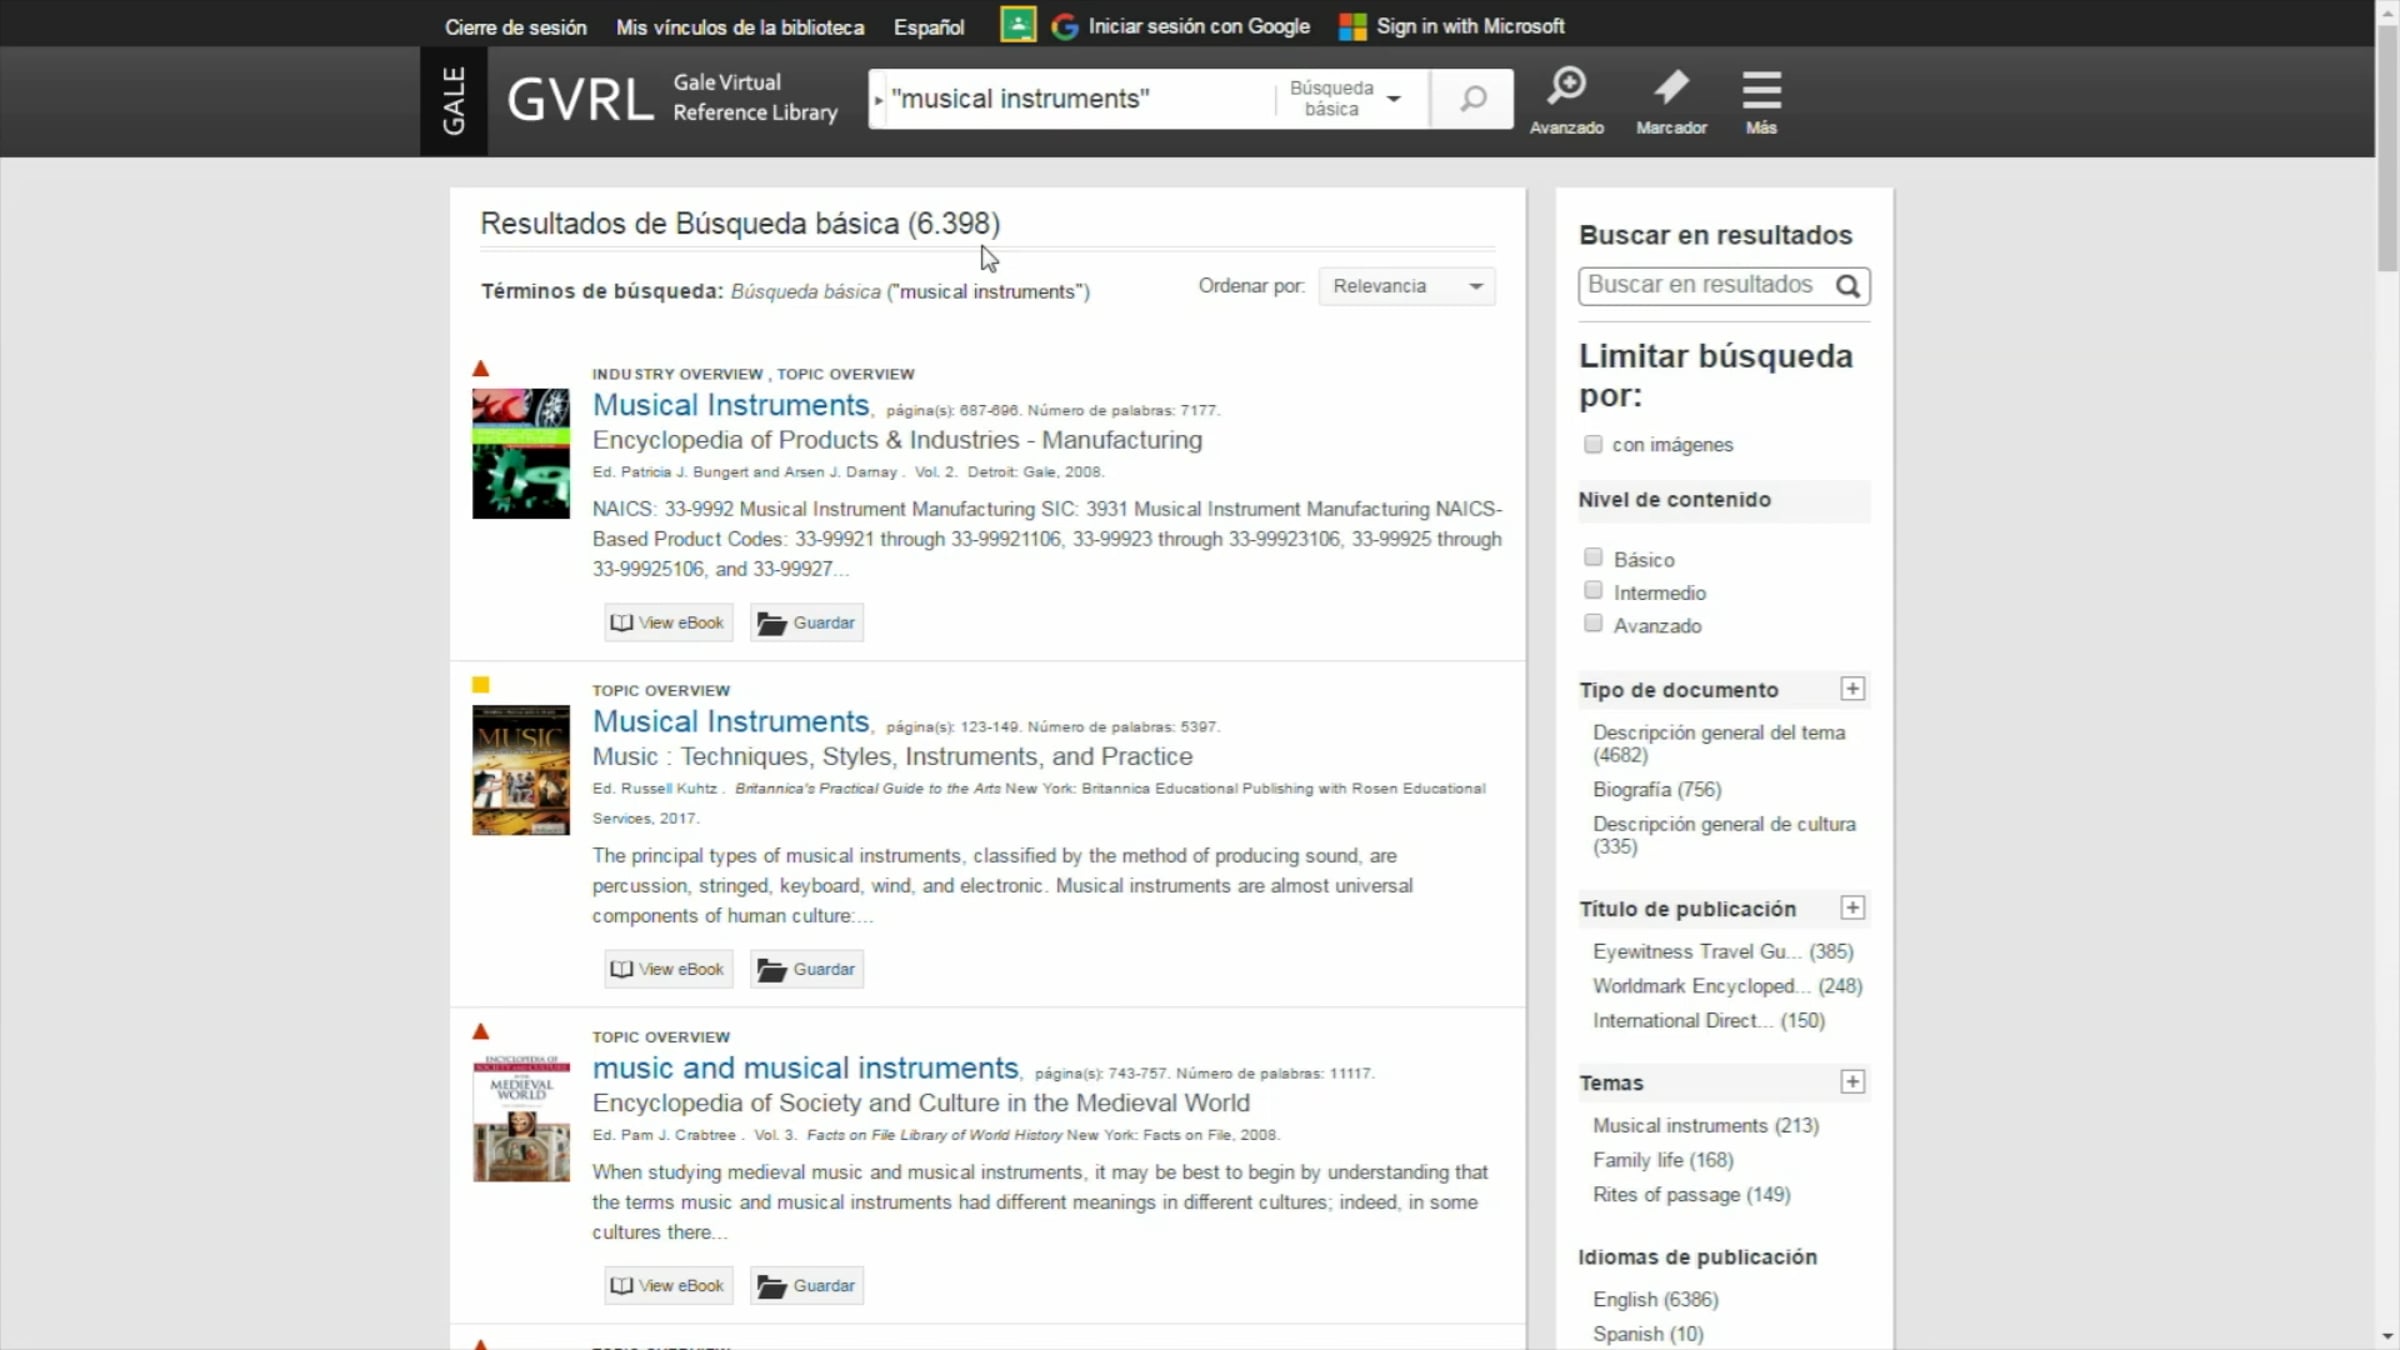Click the red triangle level icon of first result
Screen dimensions: 2400x1350
(x=481, y=369)
